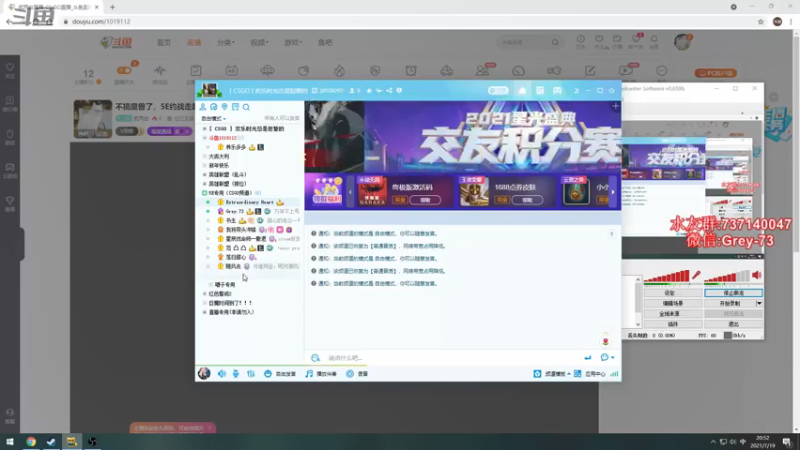Expand the 英雄联盟 (排位) channel
Image resolution: width=800 pixels, height=450 pixels.
tap(205, 184)
